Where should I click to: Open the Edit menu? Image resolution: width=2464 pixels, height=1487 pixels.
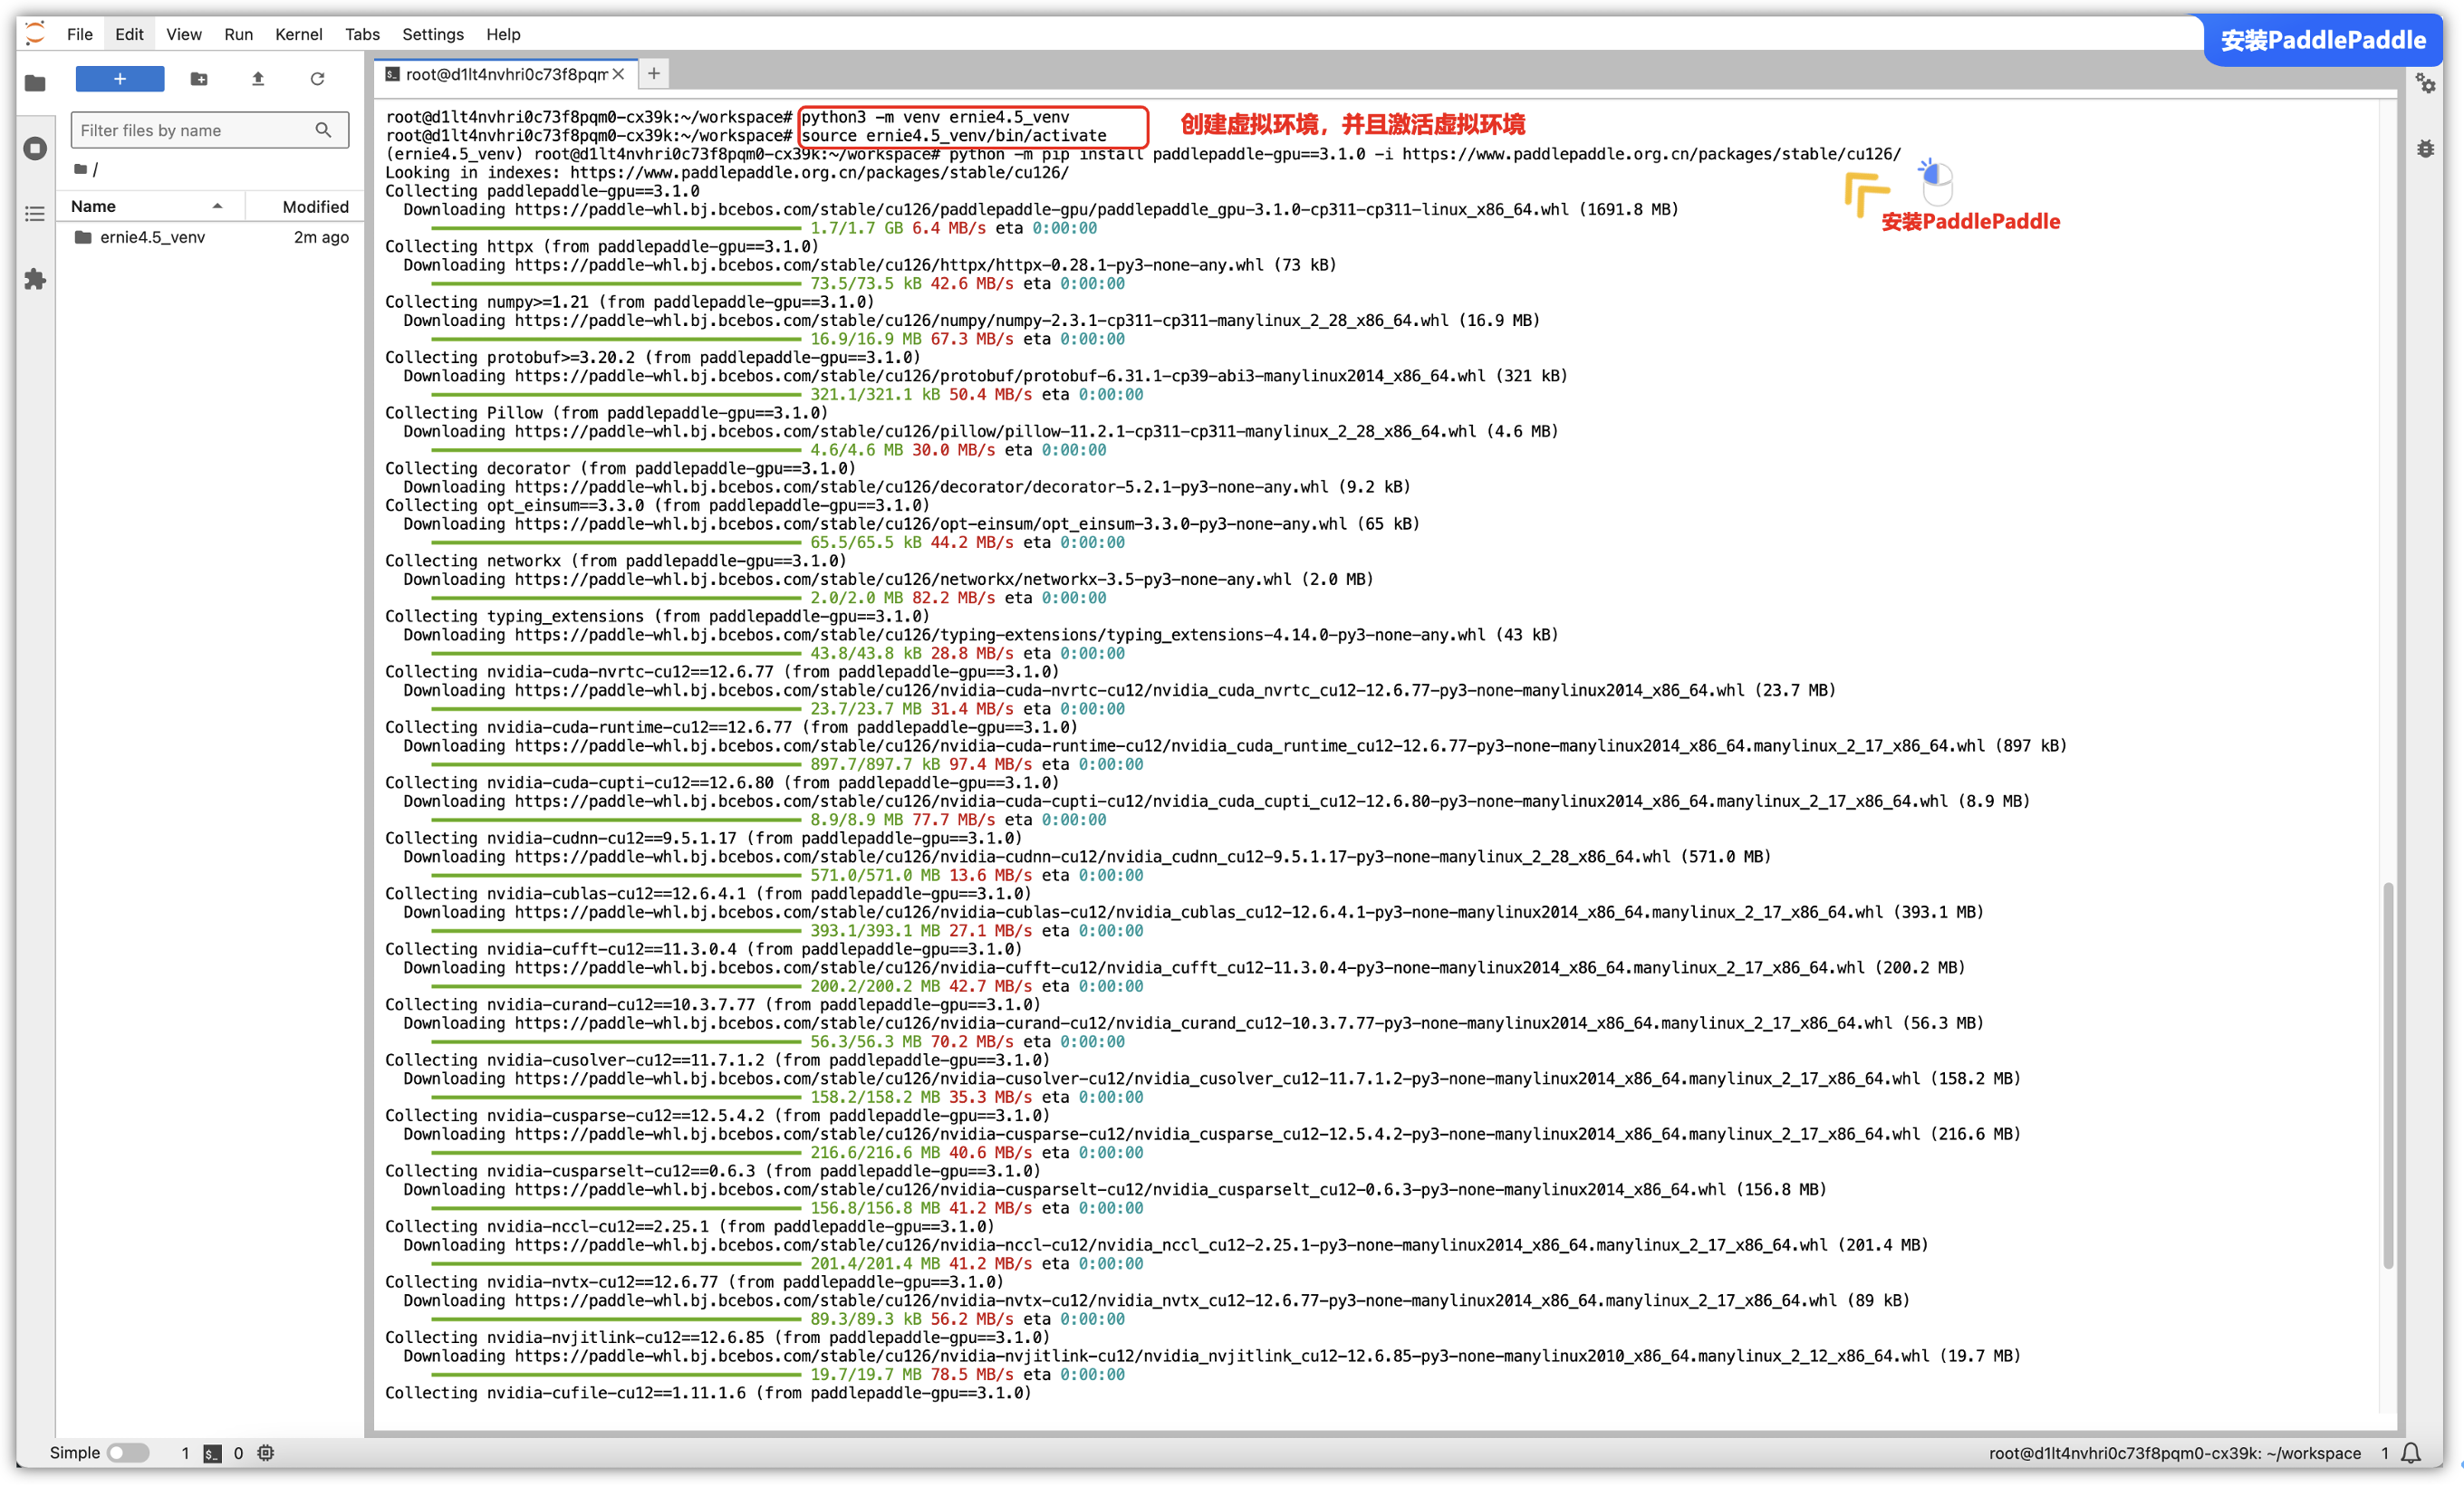point(129,34)
